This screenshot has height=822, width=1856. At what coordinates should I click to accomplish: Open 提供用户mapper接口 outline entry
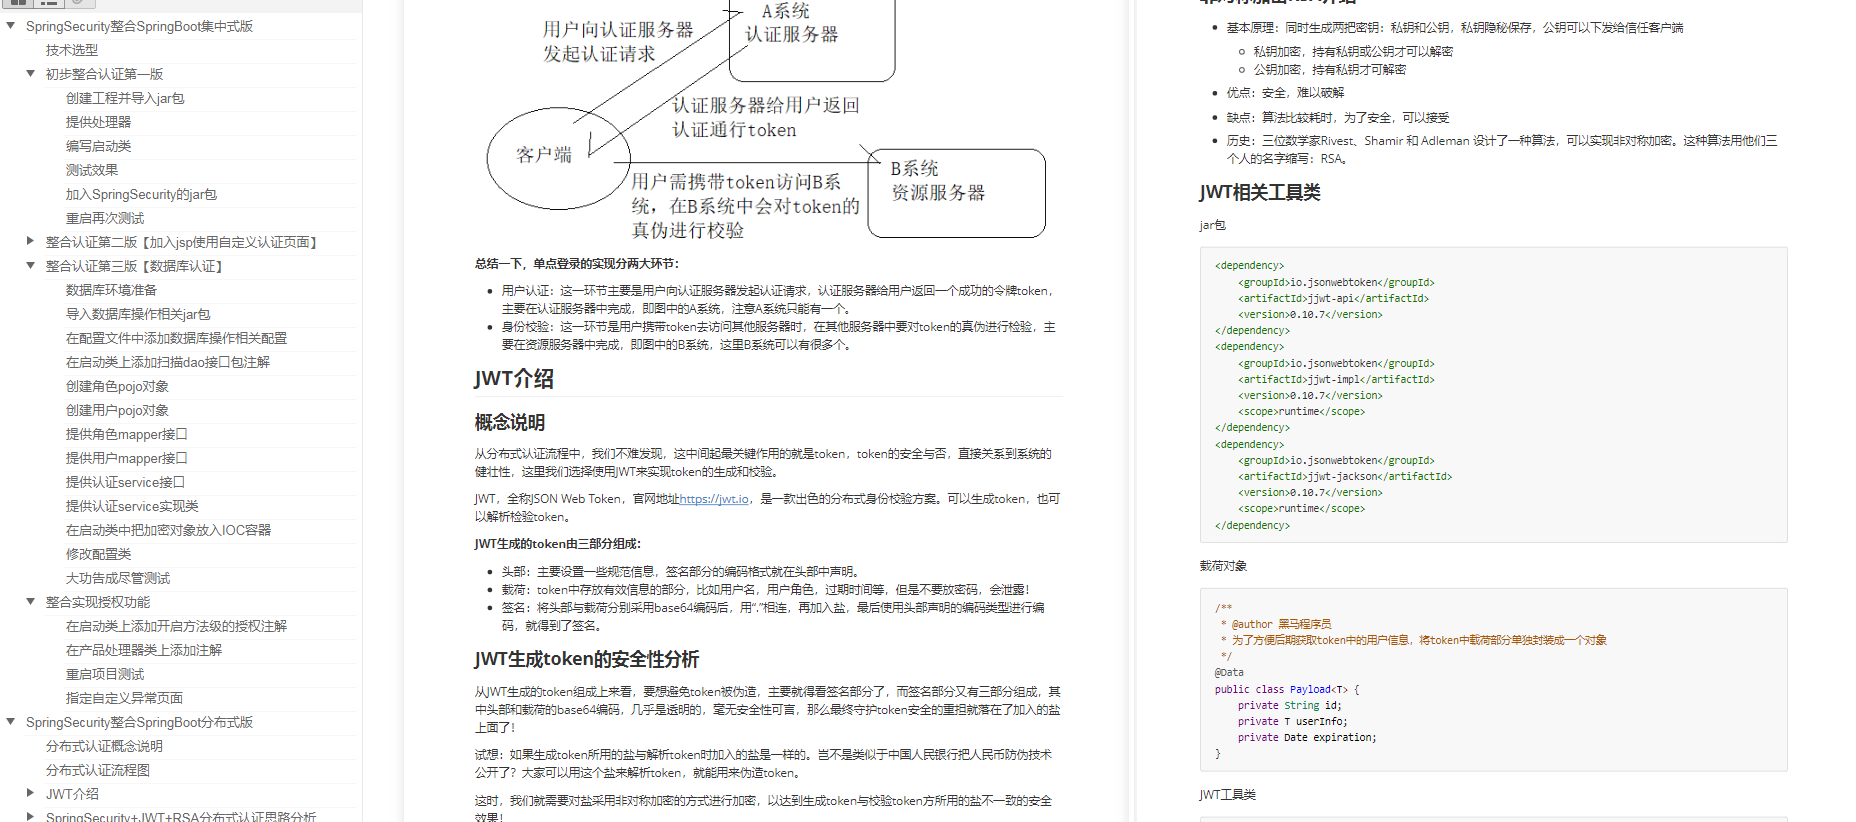(126, 458)
